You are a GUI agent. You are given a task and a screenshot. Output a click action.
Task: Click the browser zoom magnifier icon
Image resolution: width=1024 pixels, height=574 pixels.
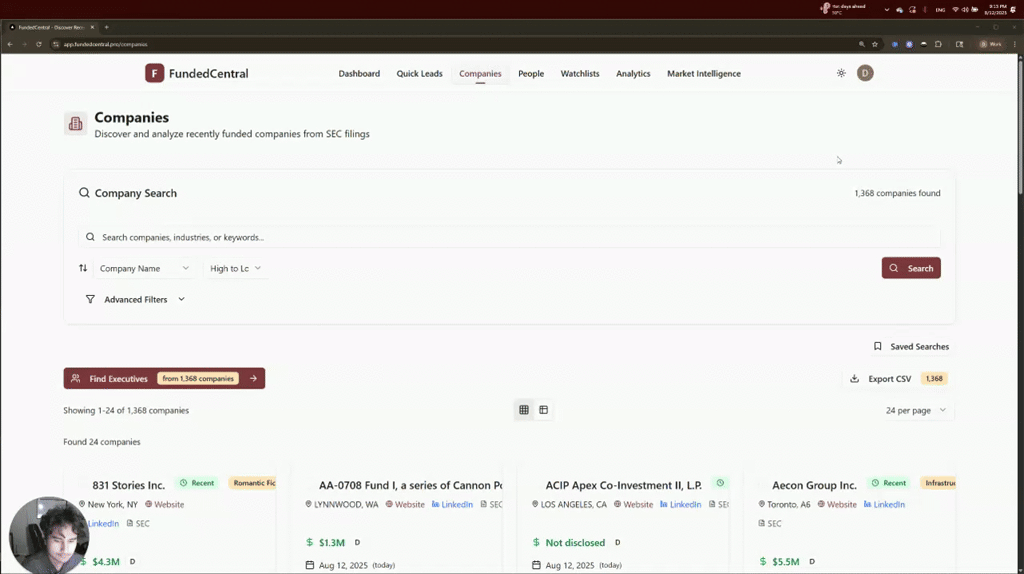861,44
